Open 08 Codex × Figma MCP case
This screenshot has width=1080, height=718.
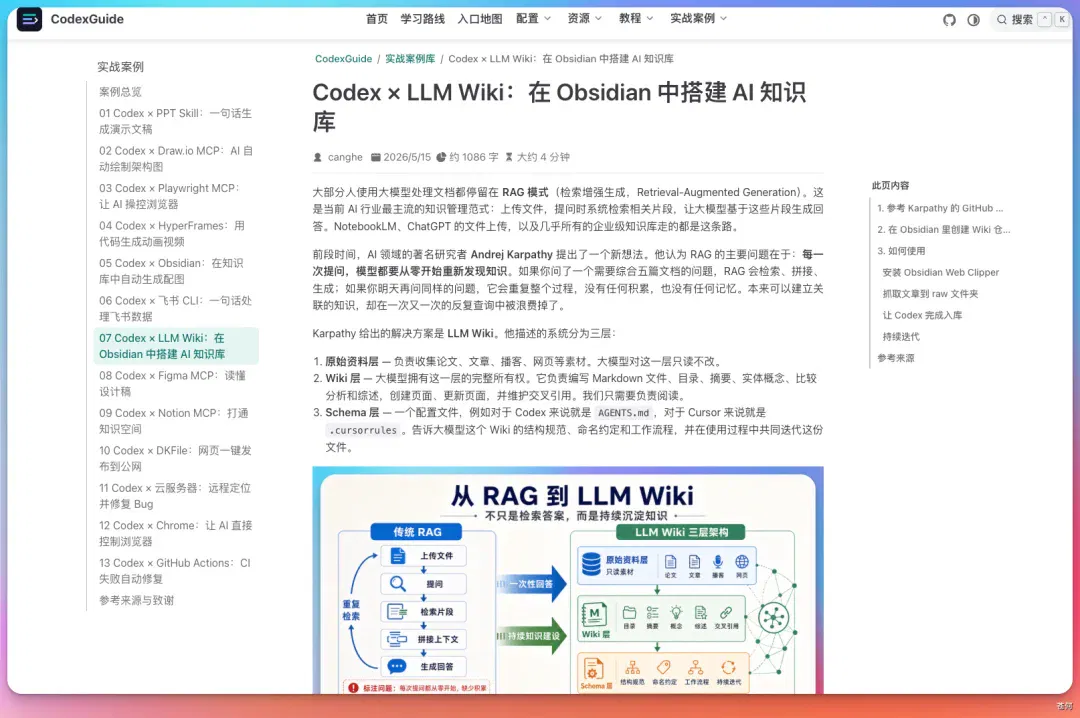point(176,383)
